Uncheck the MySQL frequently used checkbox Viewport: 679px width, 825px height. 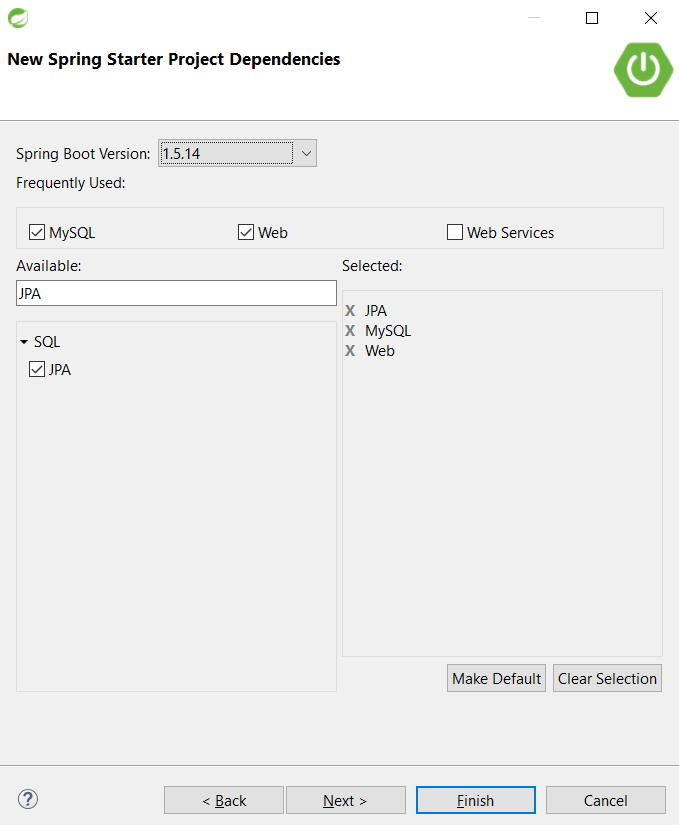click(x=38, y=233)
